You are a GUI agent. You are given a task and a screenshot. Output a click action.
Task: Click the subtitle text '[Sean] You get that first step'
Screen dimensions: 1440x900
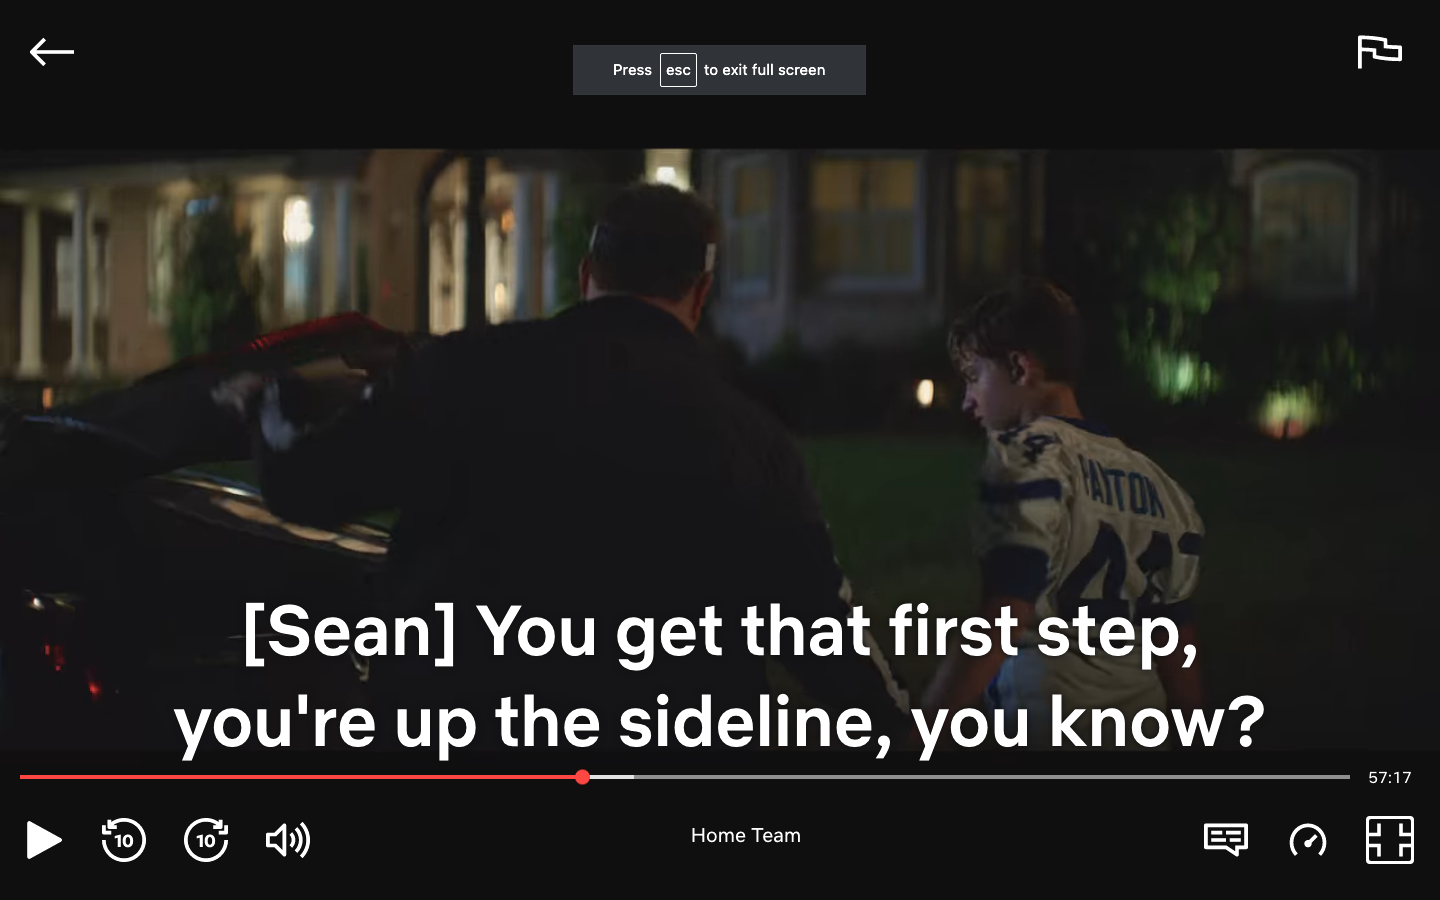tap(720, 632)
